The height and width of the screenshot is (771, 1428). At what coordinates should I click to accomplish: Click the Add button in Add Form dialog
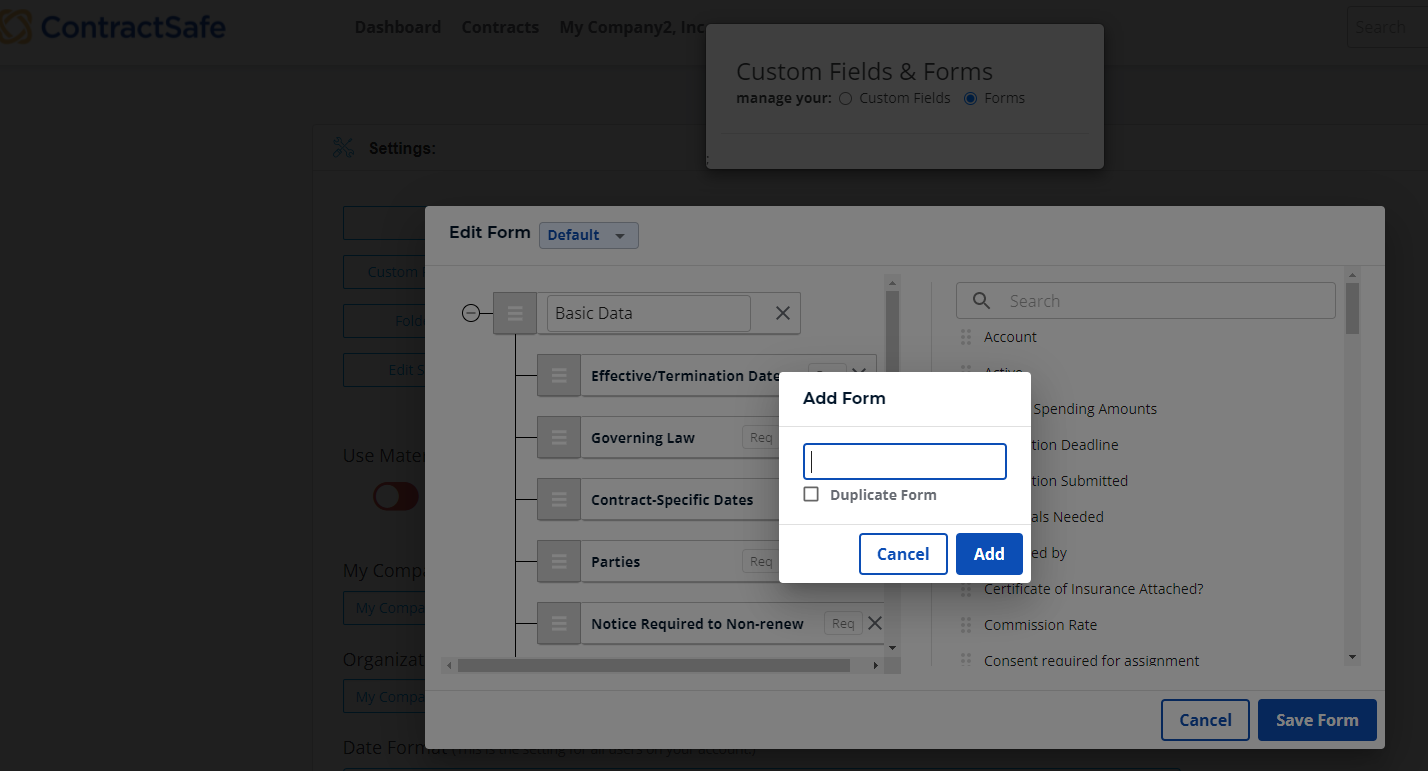click(x=989, y=554)
